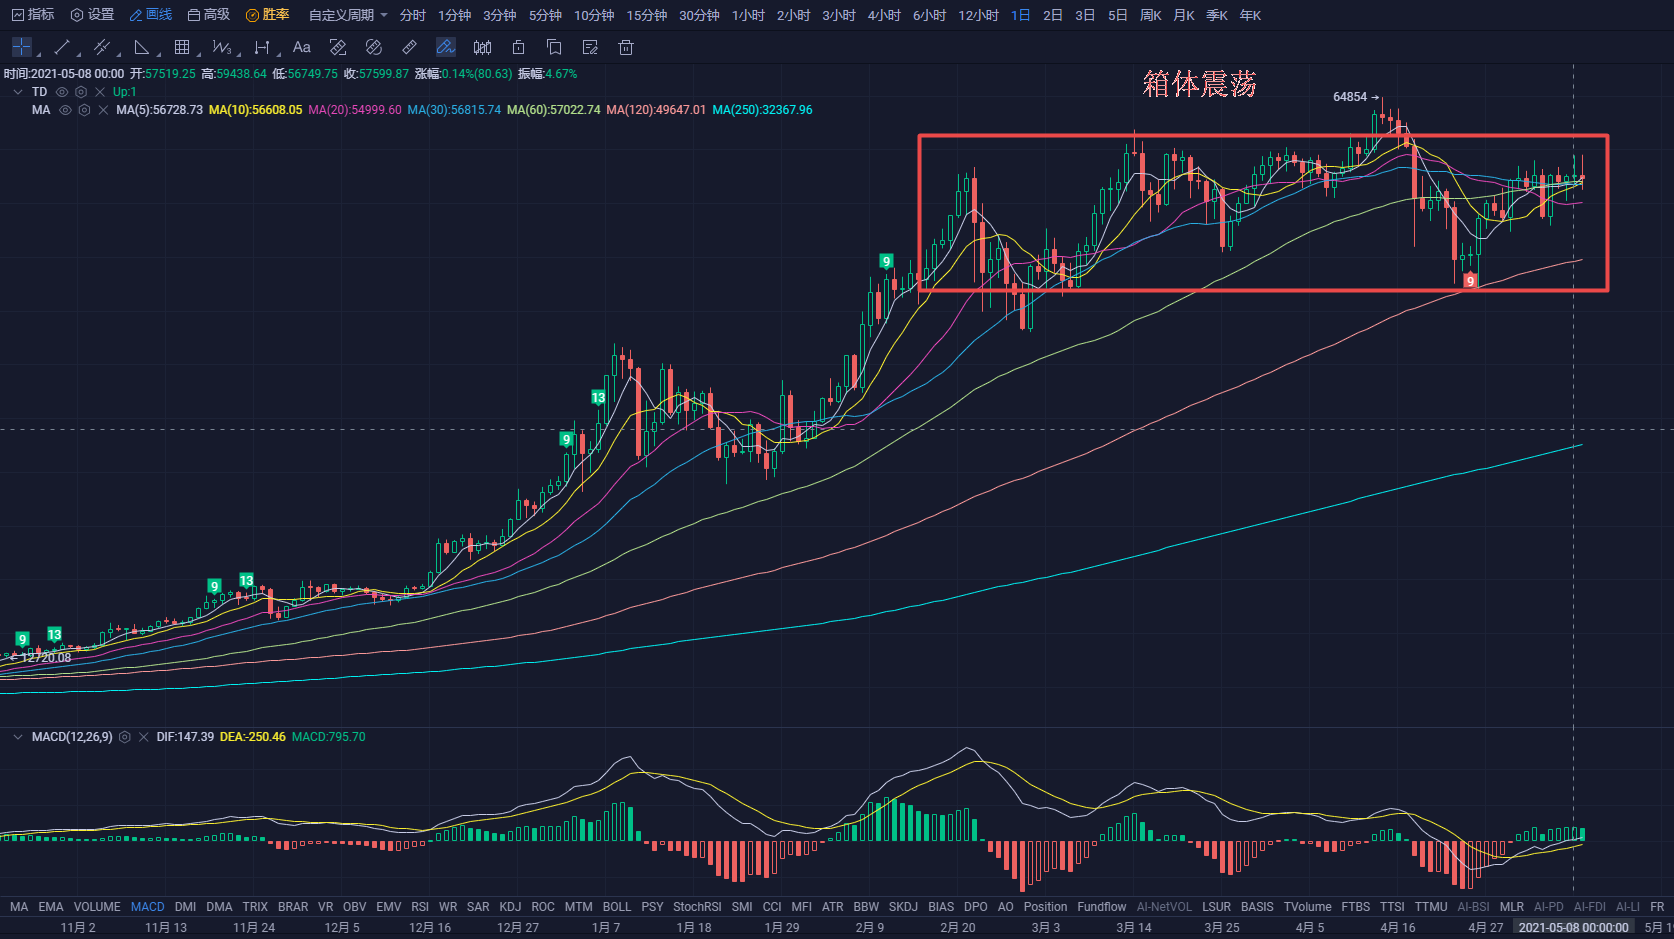The image size is (1674, 939).
Task: Select the ruler tool icon
Action: point(409,47)
